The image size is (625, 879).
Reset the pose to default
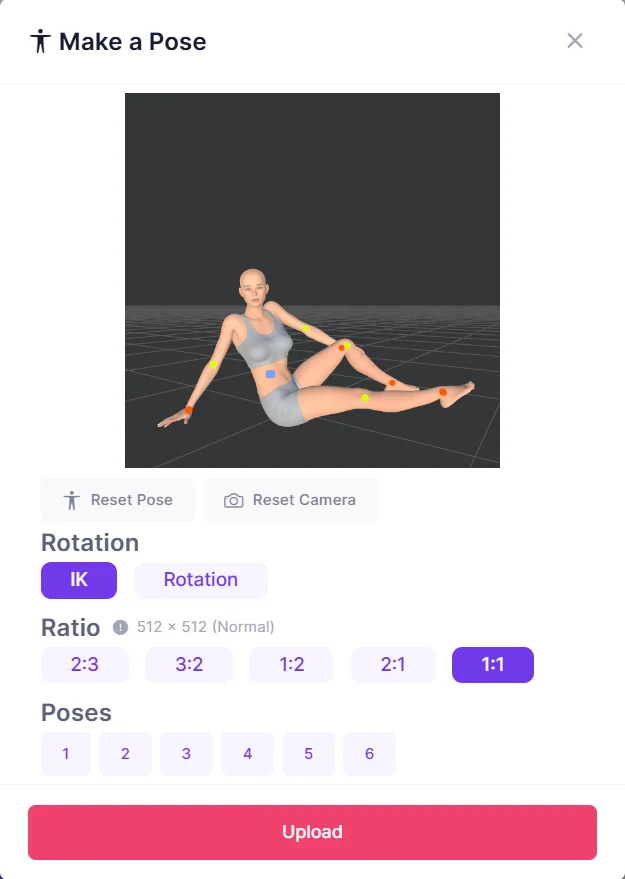118,500
